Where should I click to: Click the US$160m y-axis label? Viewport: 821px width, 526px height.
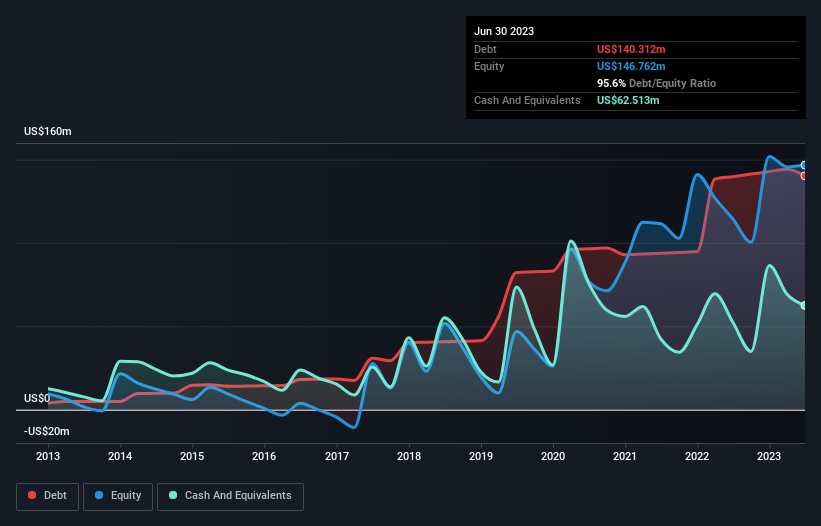coord(50,132)
